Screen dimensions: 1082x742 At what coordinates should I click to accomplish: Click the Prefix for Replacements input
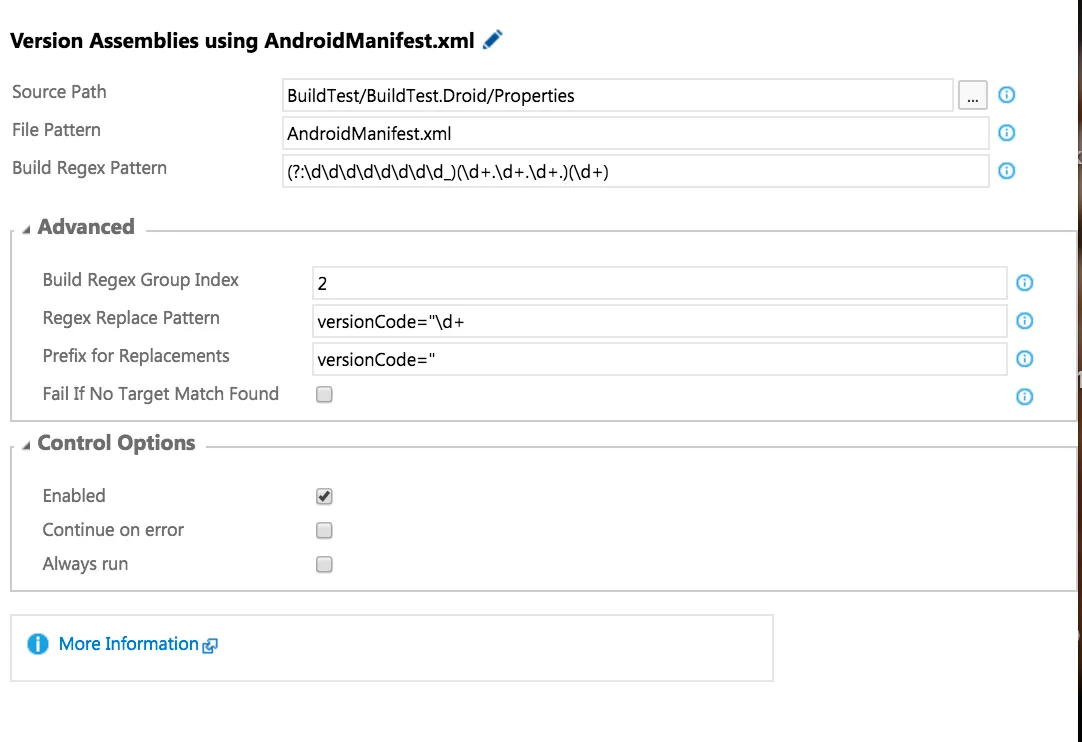tap(658, 360)
